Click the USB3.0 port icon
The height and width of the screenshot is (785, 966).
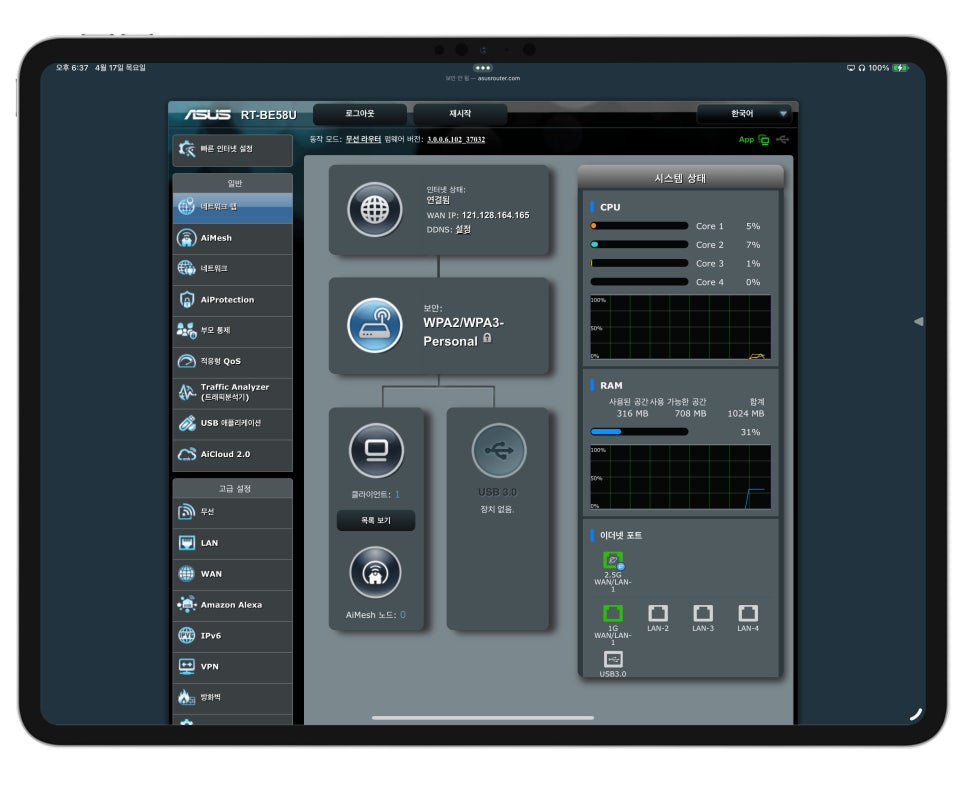[613, 659]
